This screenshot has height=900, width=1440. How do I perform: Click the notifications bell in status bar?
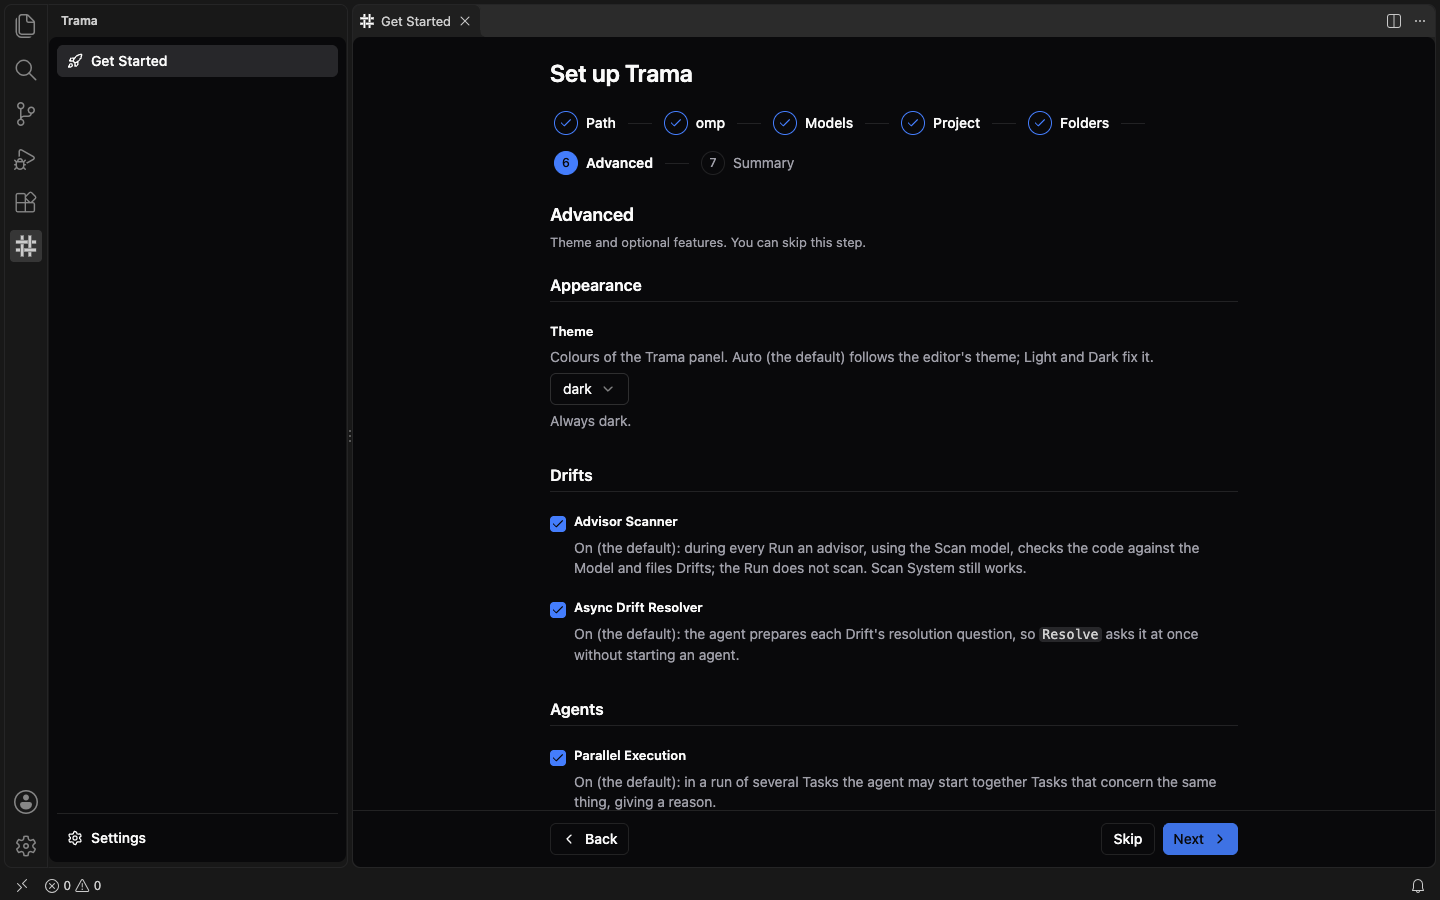pos(1418,886)
